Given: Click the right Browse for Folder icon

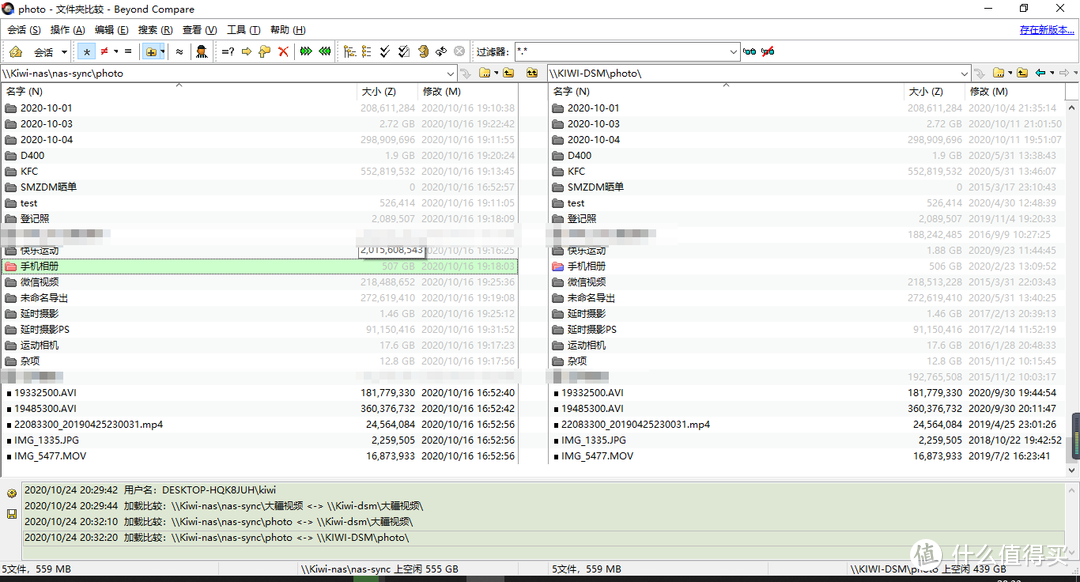Looking at the screenshot, I should pyautogui.click(x=999, y=73).
